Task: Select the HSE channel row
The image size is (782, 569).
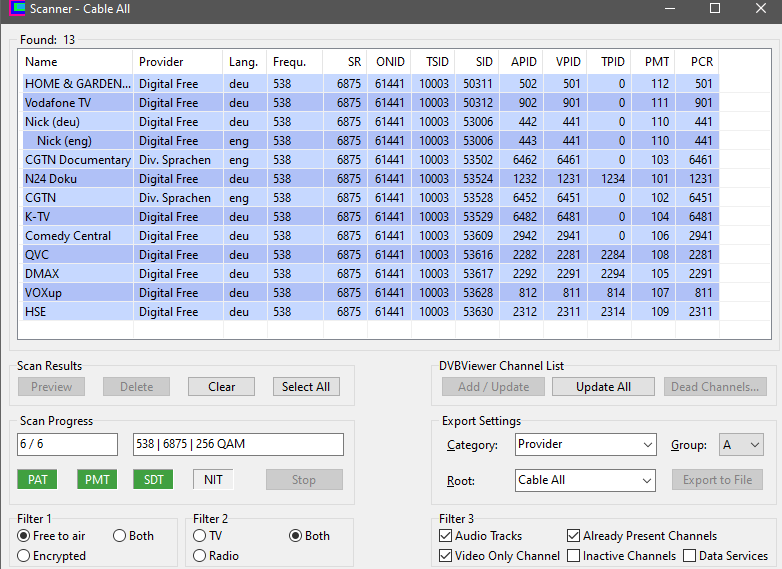Action: pyautogui.click(x=371, y=312)
